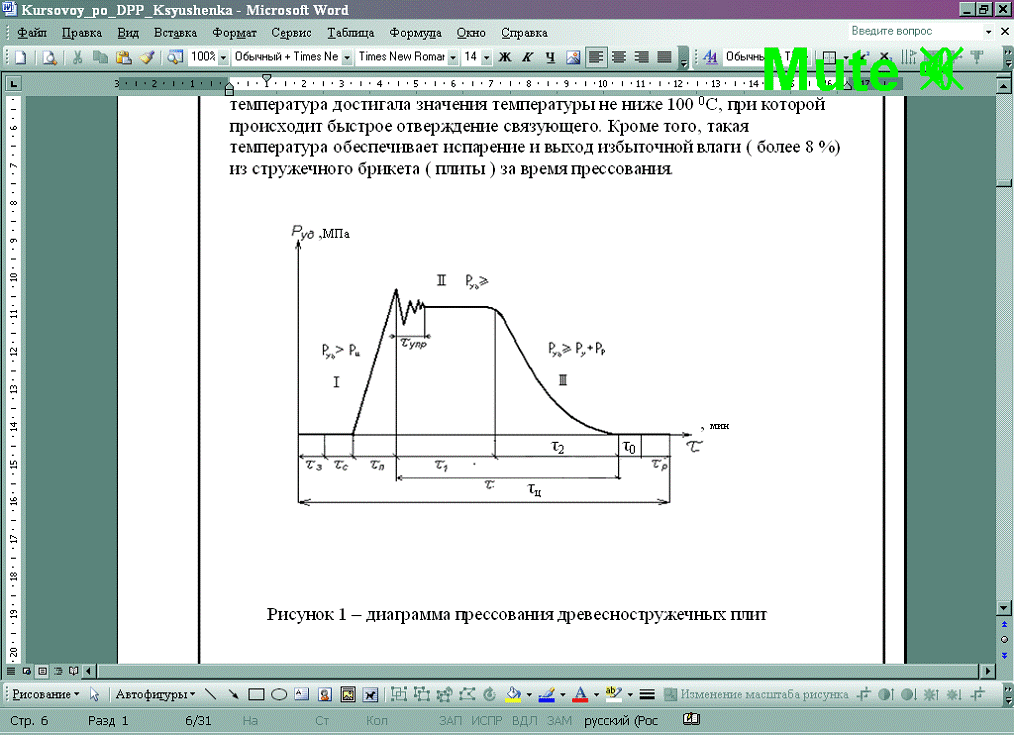1014x735 pixels.
Task: Justify text alignment
Action: (x=664, y=57)
